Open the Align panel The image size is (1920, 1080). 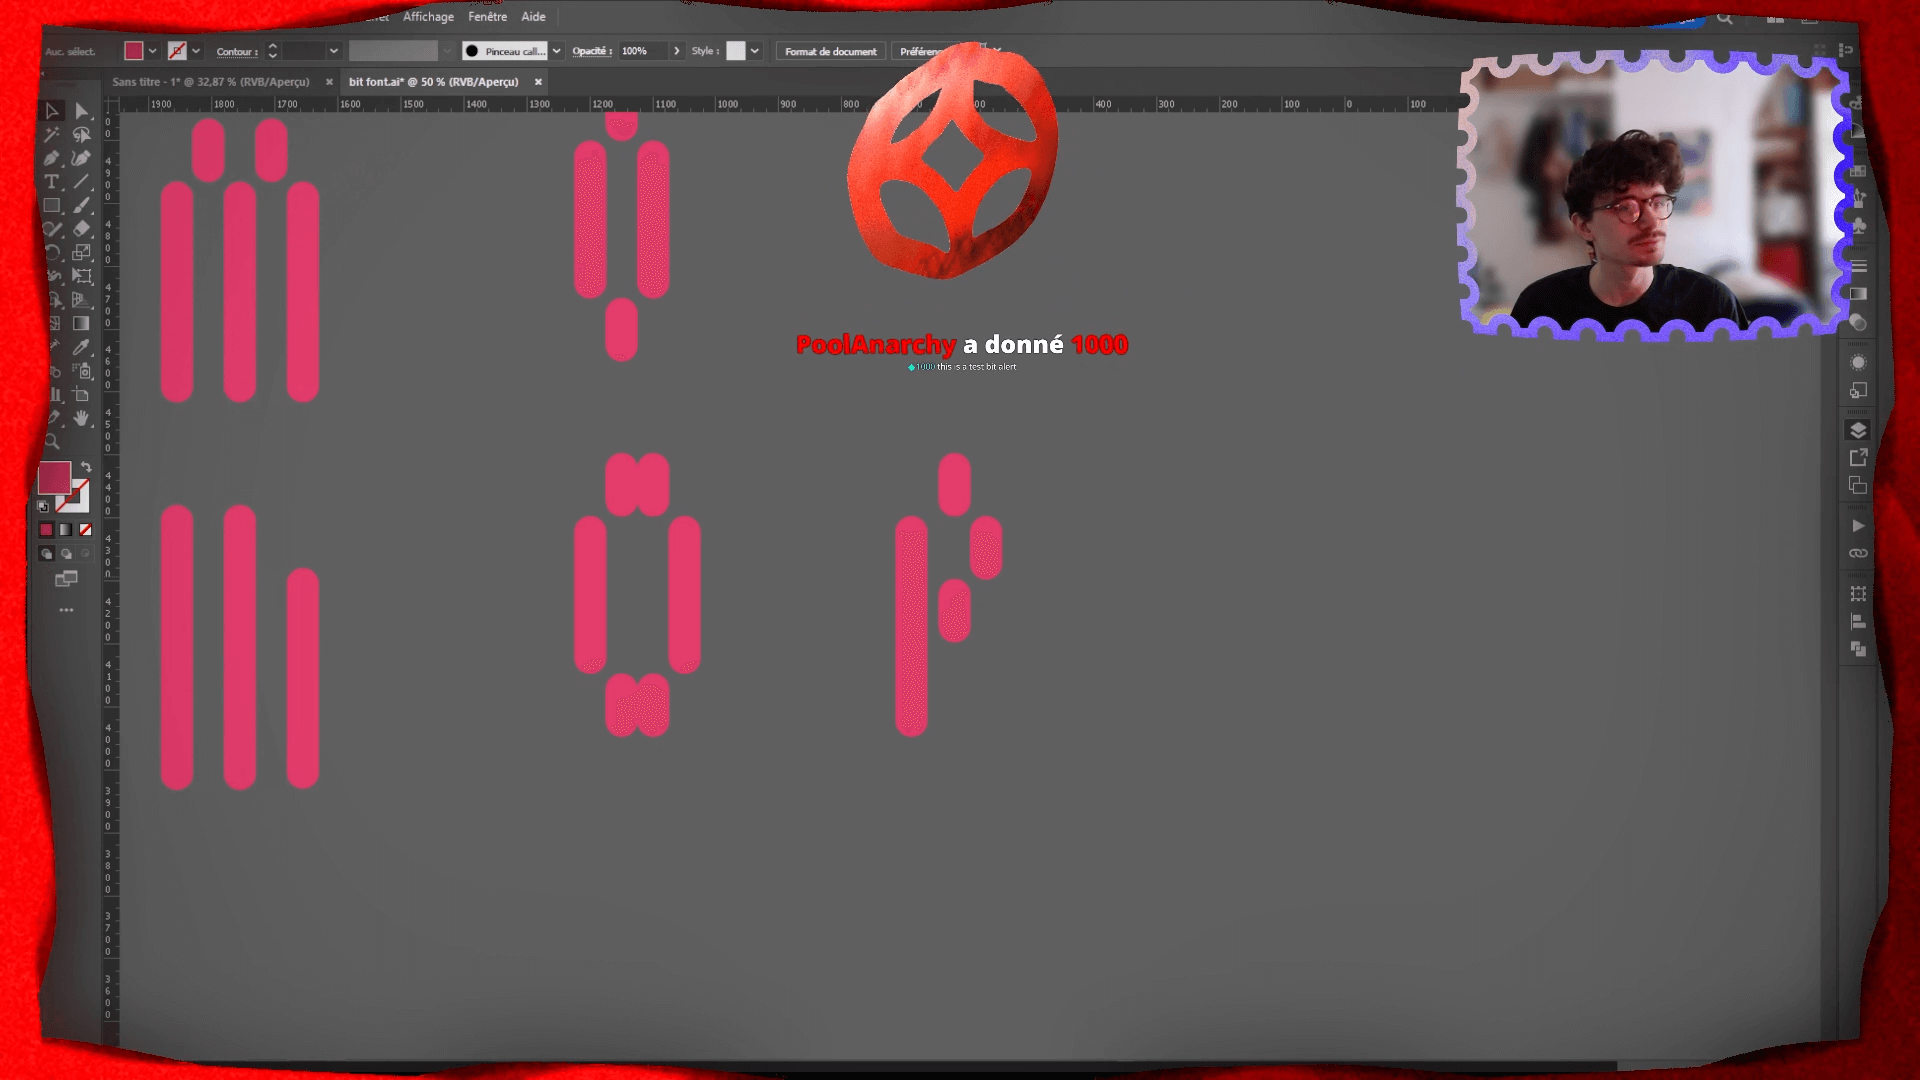point(1858,621)
